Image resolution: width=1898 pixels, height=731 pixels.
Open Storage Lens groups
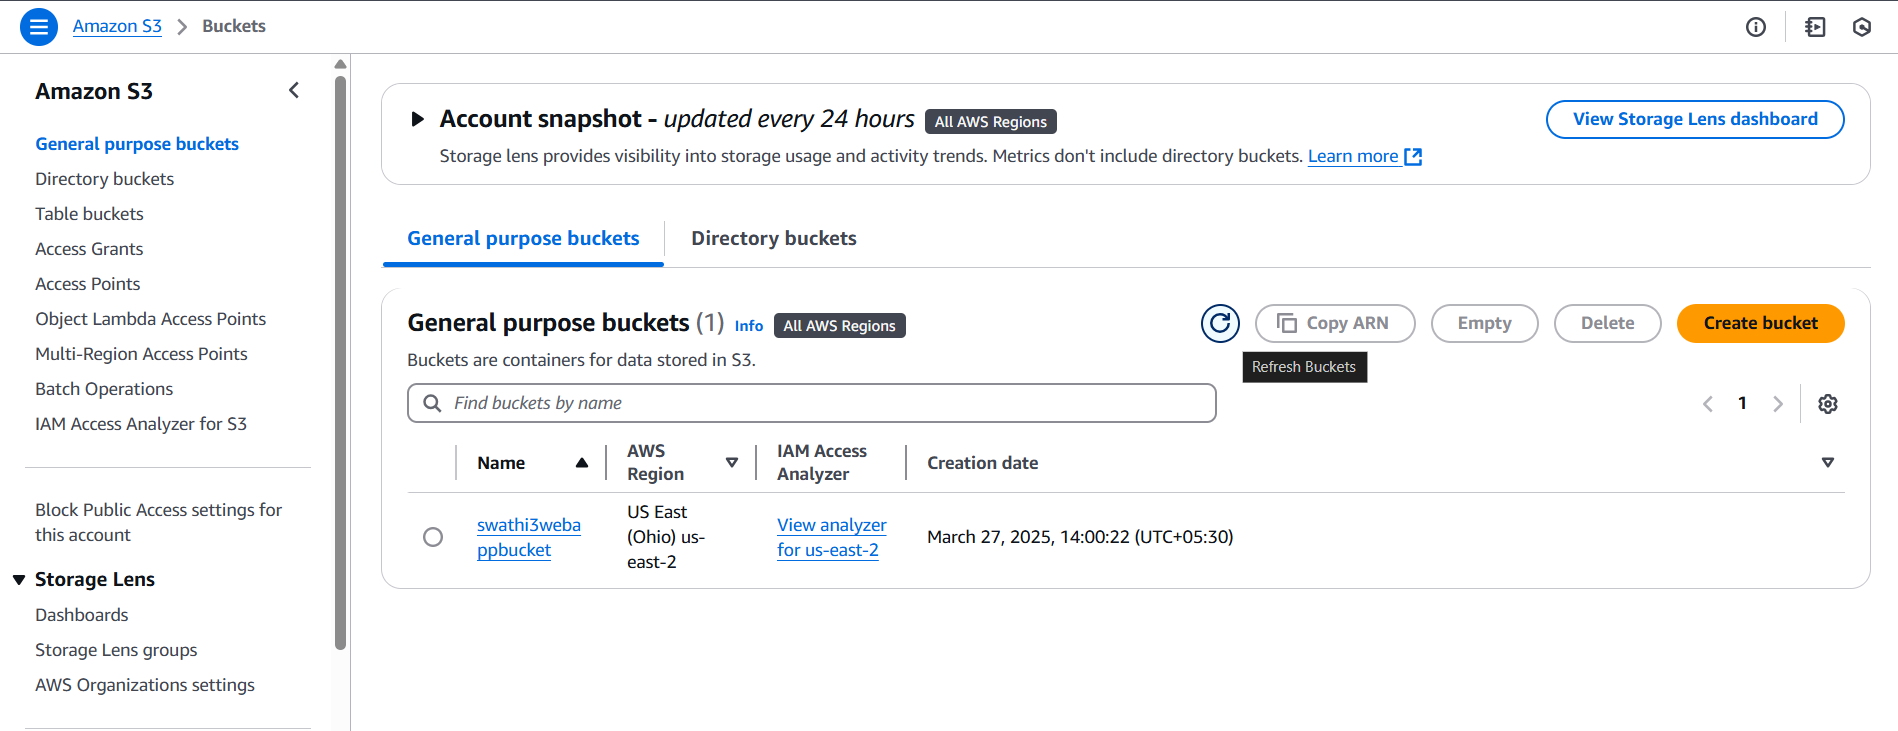pos(116,650)
